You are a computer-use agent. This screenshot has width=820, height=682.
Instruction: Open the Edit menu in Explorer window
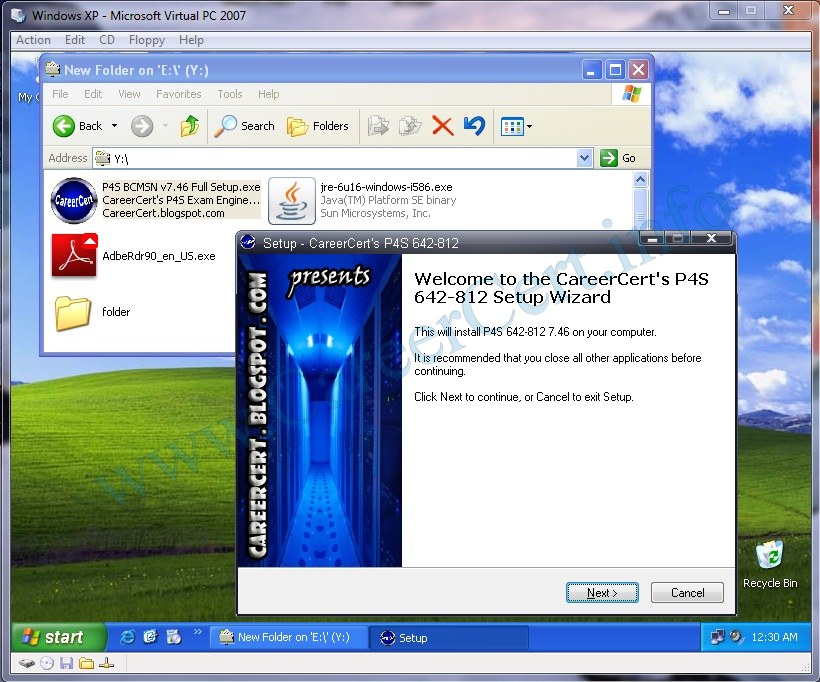93,94
